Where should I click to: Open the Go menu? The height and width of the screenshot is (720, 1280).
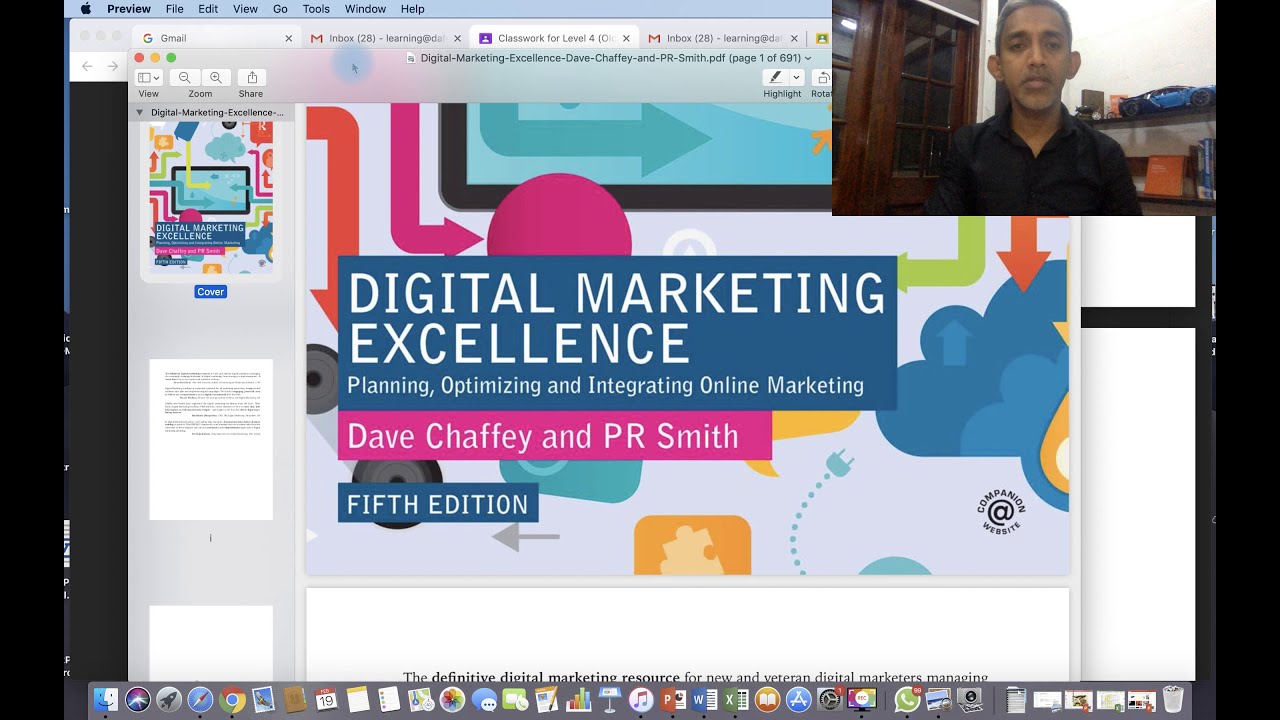pos(280,9)
